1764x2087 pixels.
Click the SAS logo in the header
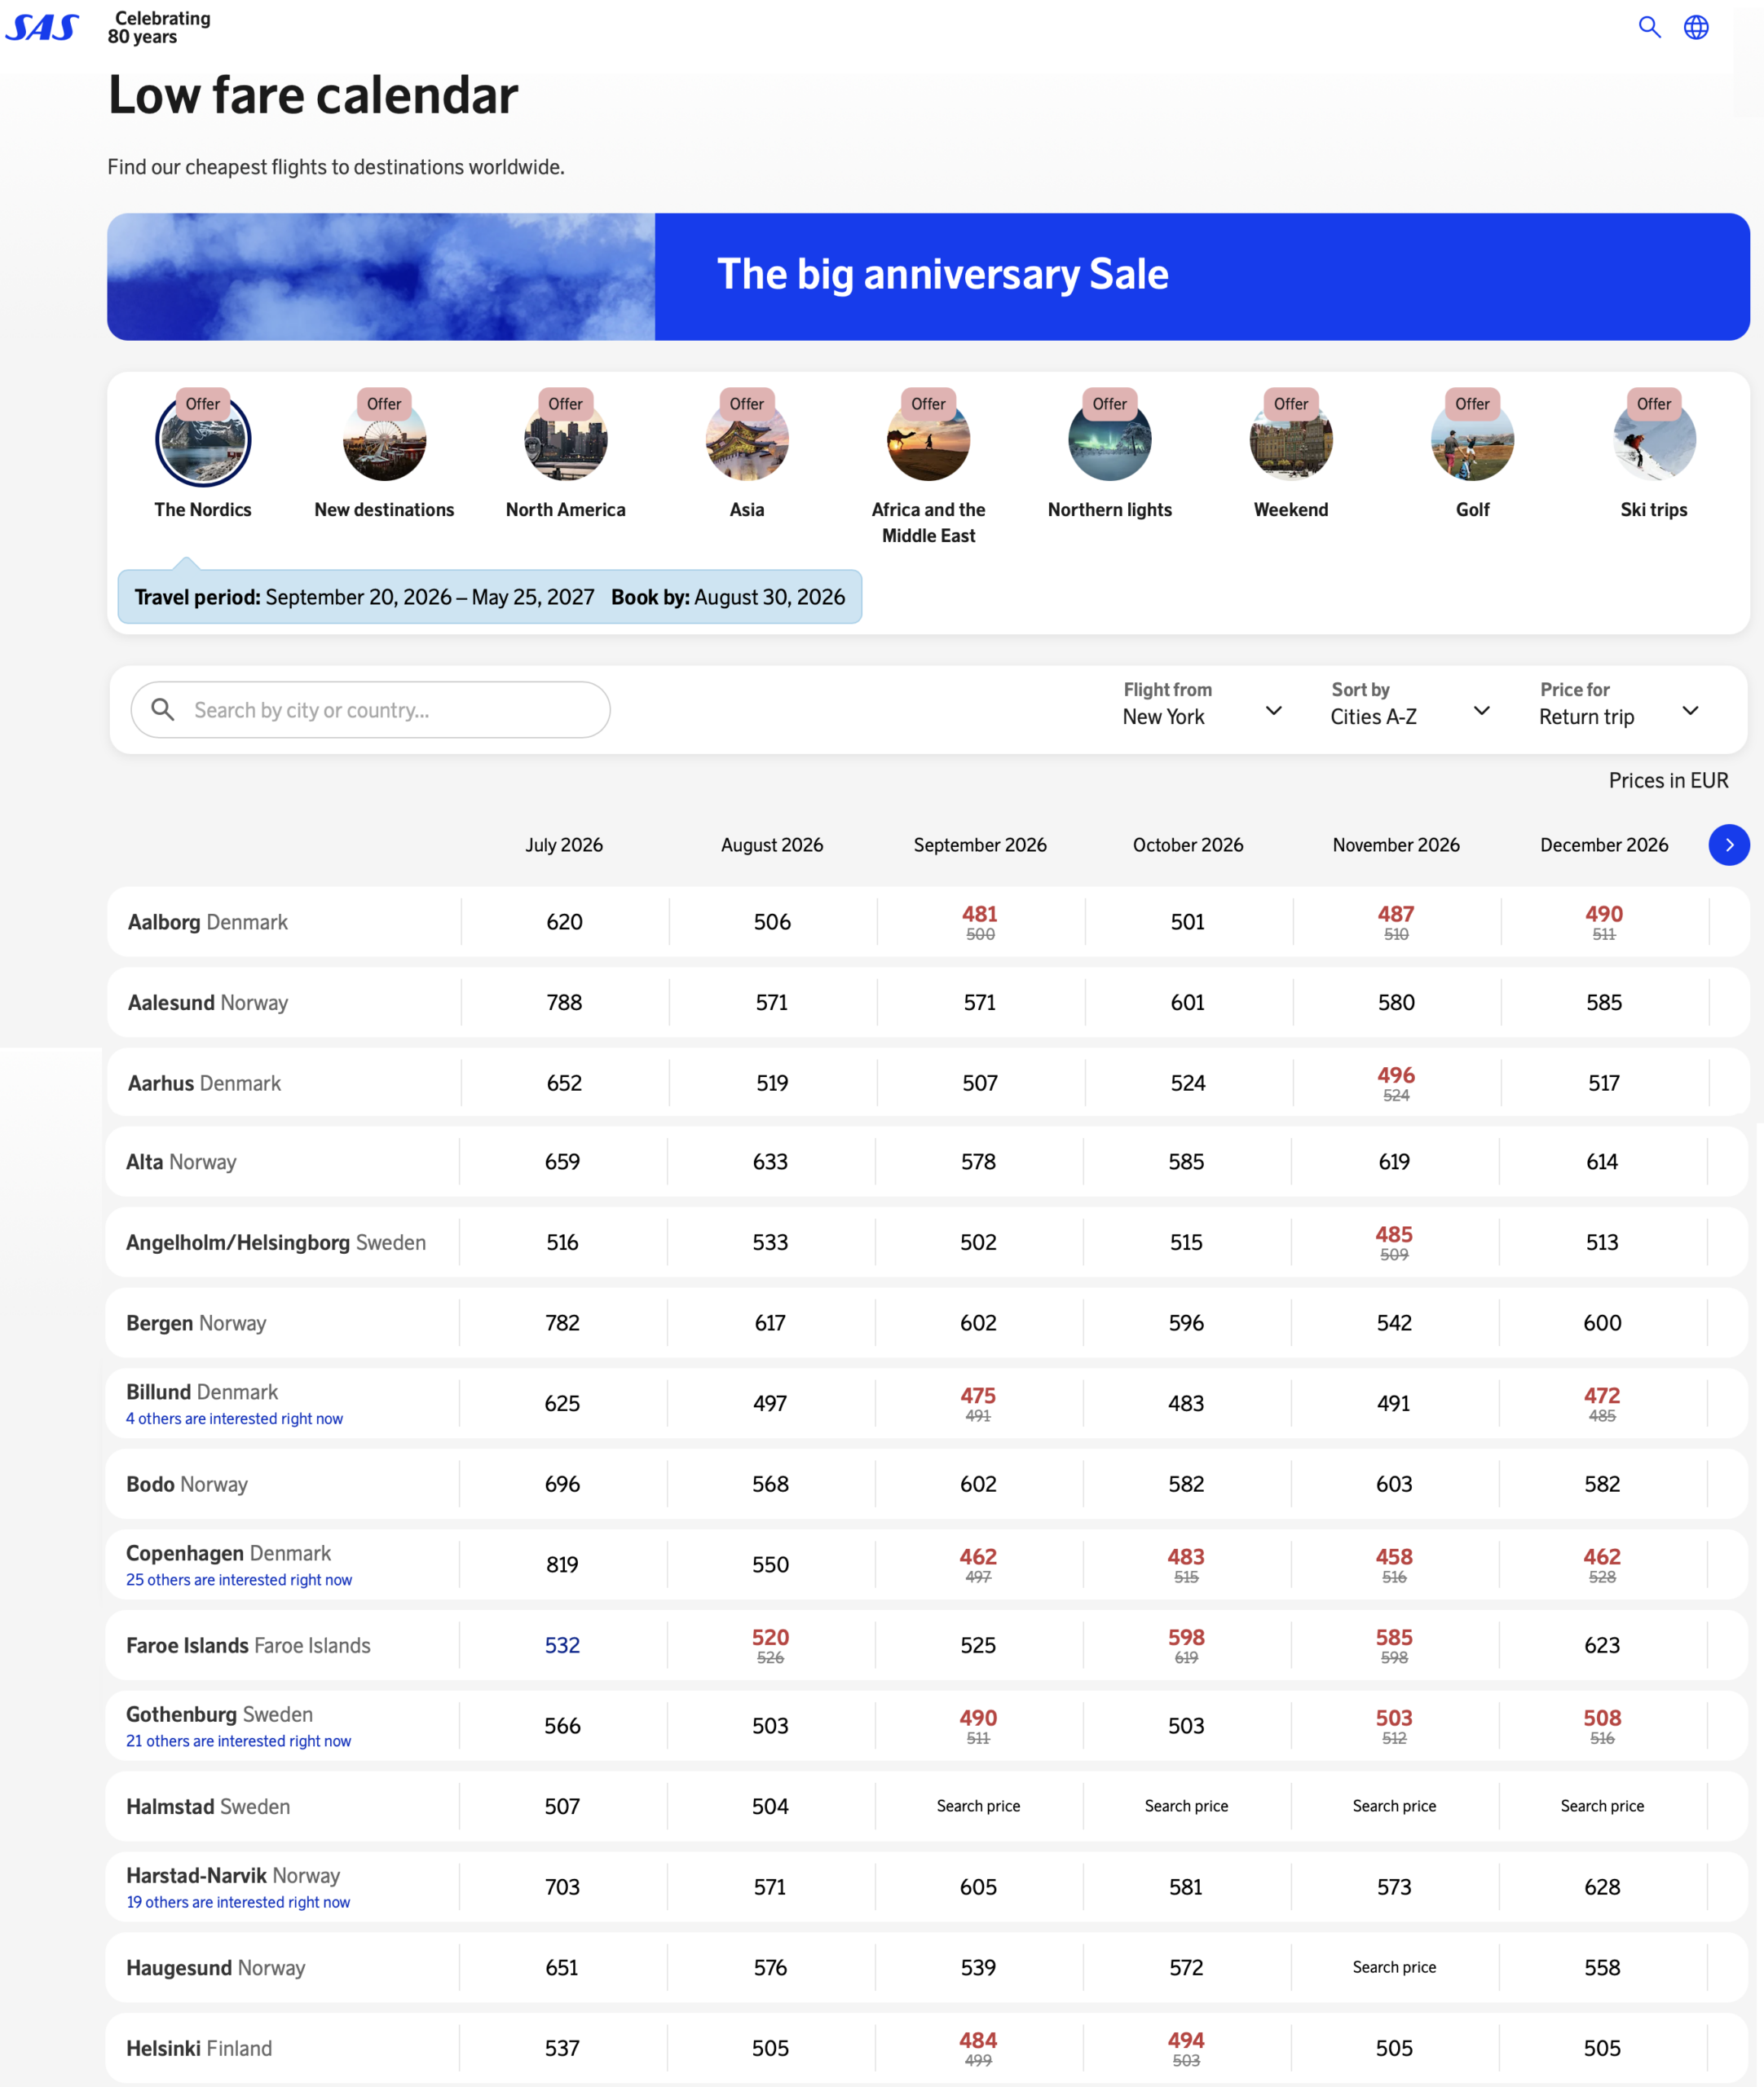42,27
